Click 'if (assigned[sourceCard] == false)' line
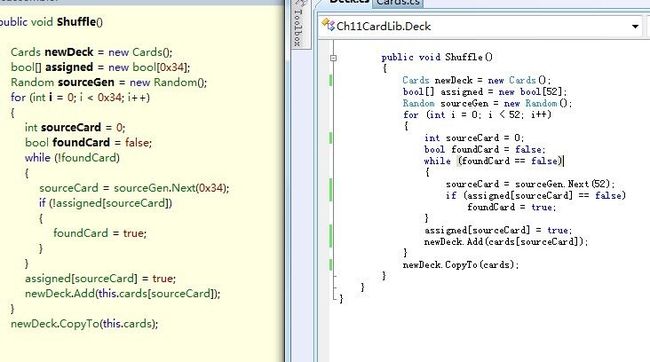 [x=536, y=195]
